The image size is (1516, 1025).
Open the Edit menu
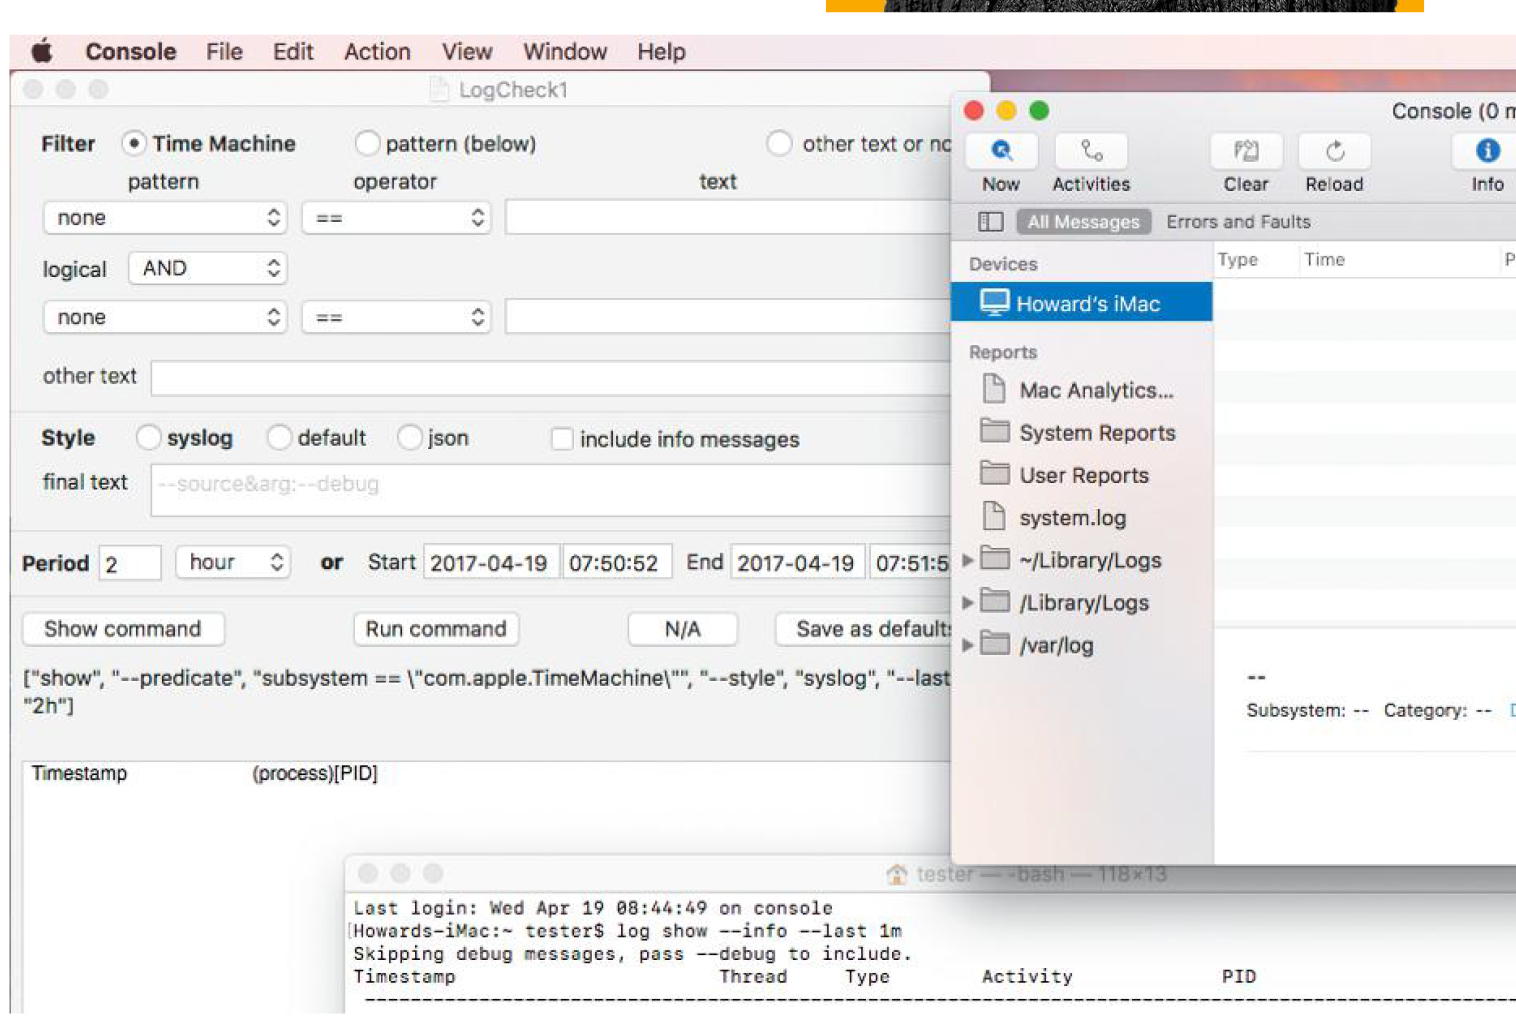[x=293, y=51]
